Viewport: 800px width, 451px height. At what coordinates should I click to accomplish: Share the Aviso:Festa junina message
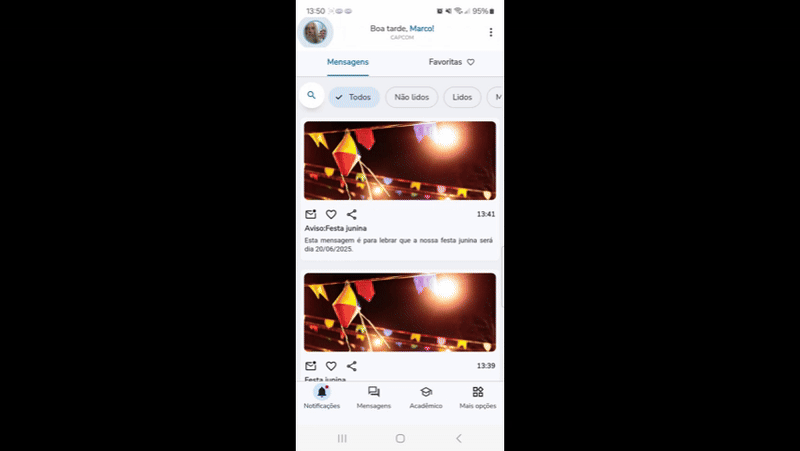coord(352,214)
